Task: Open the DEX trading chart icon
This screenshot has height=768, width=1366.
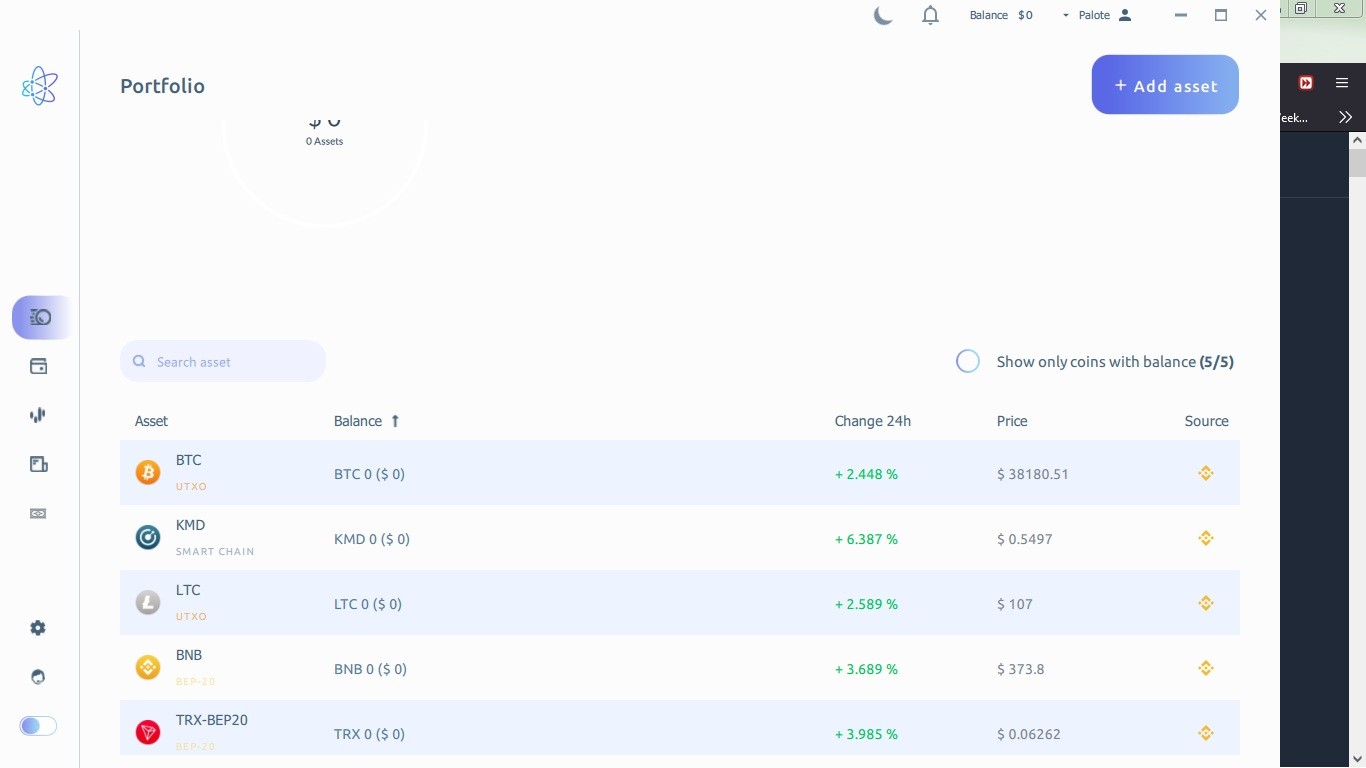Action: coord(38,415)
